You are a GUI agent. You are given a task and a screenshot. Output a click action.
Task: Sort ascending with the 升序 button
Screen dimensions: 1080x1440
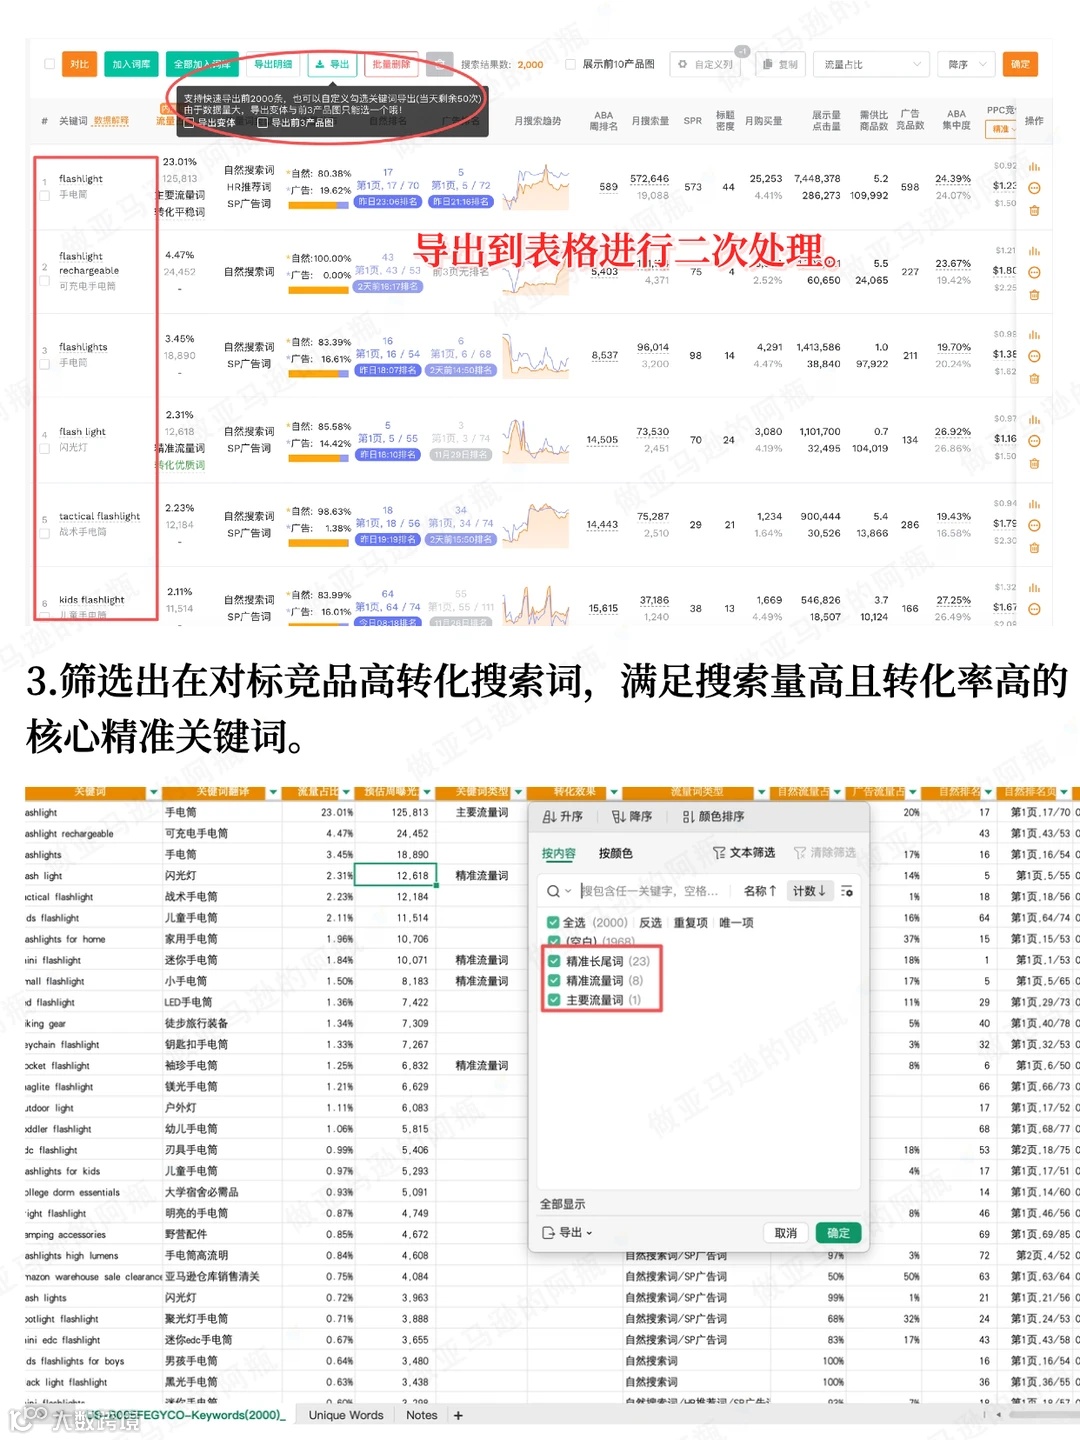pos(562,817)
